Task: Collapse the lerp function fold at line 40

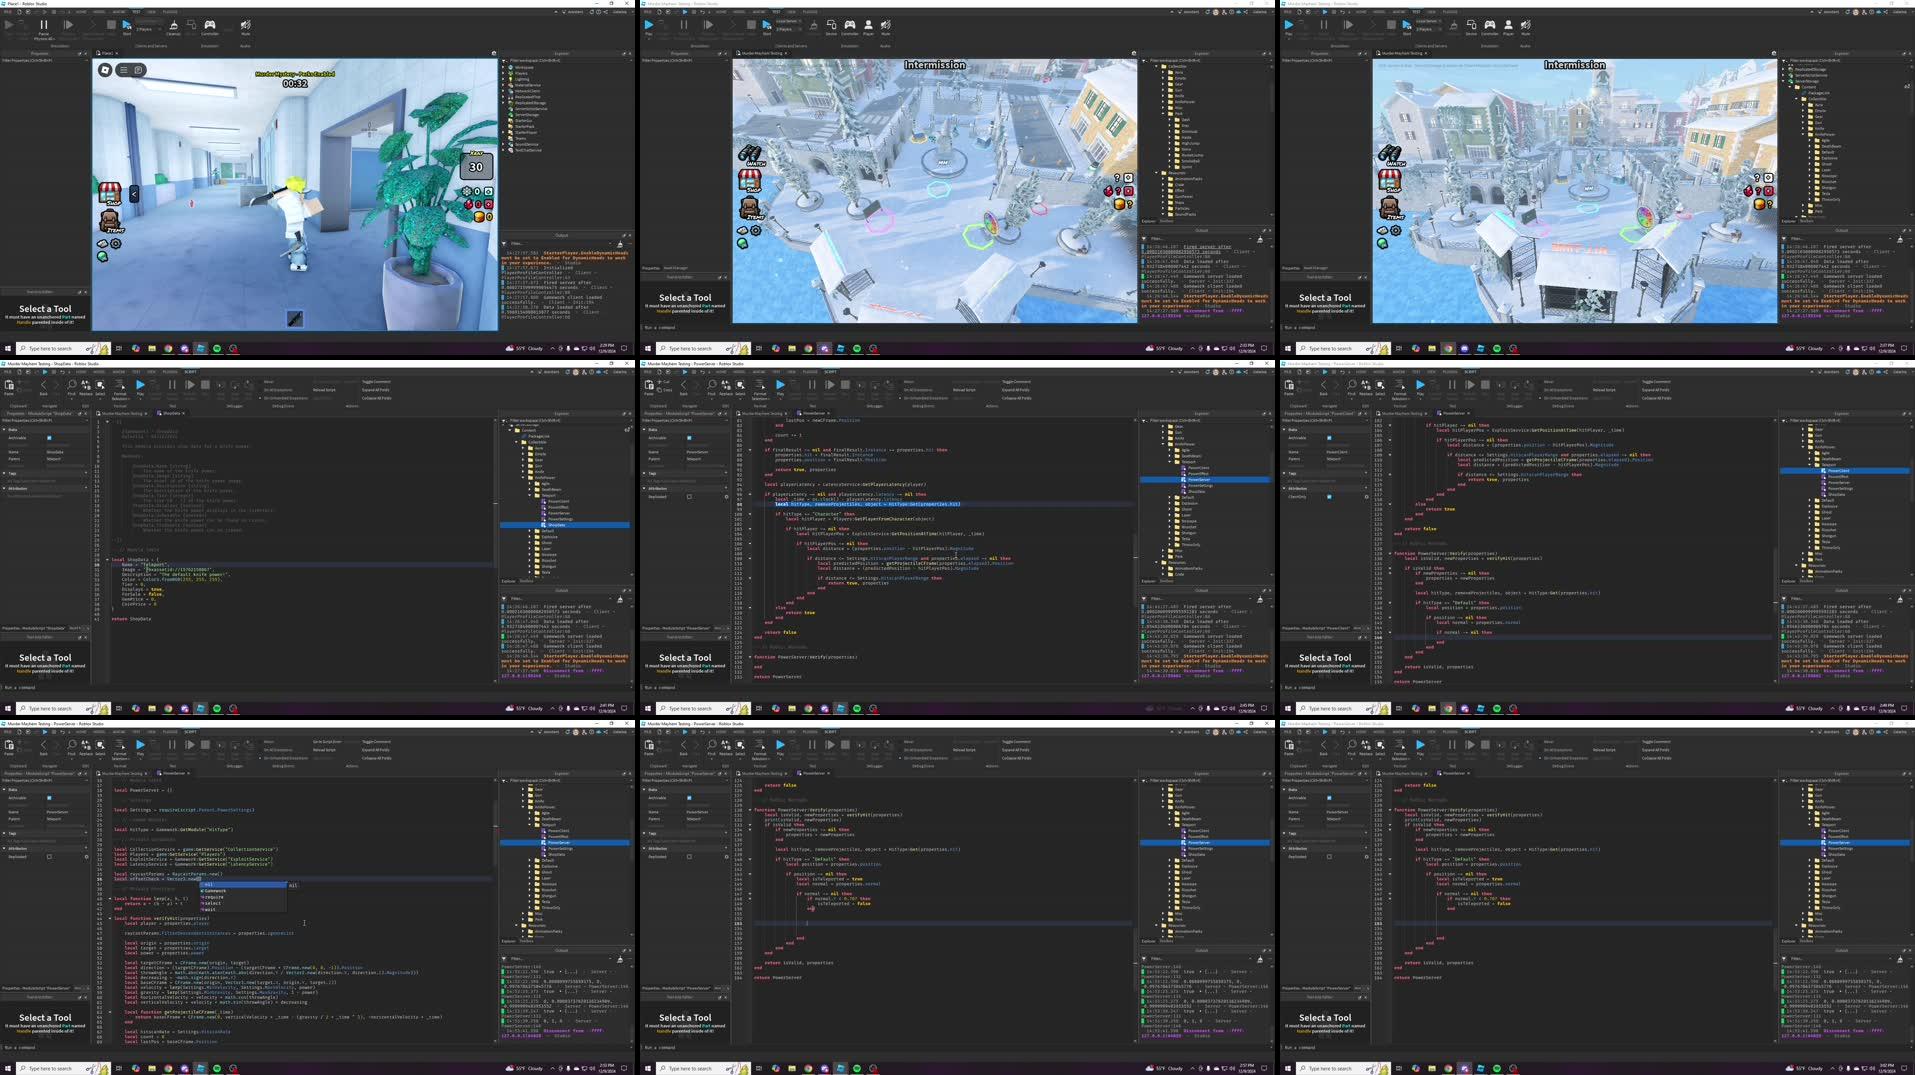Action: pyautogui.click(x=111, y=899)
